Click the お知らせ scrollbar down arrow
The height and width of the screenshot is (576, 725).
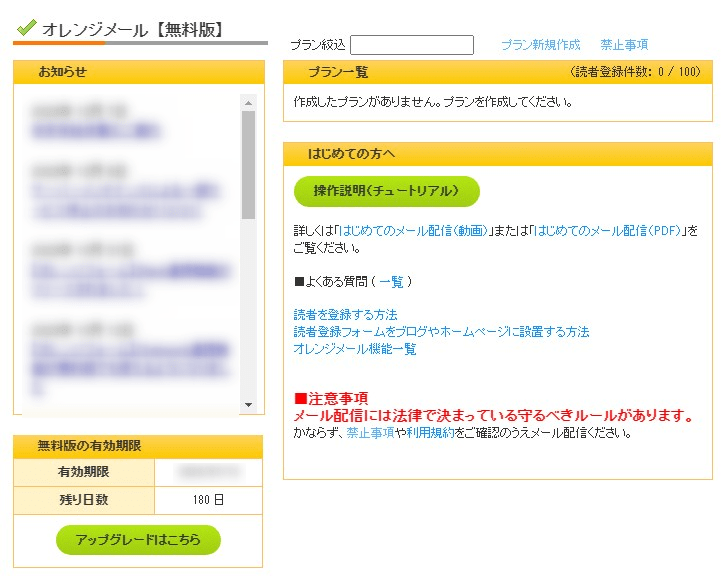pyautogui.click(x=248, y=405)
